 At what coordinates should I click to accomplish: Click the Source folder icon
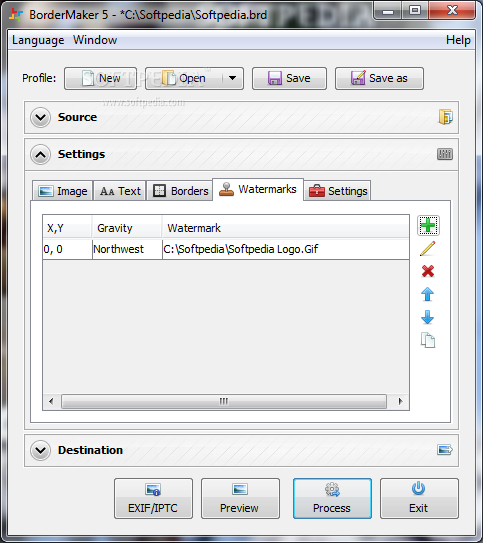click(446, 117)
